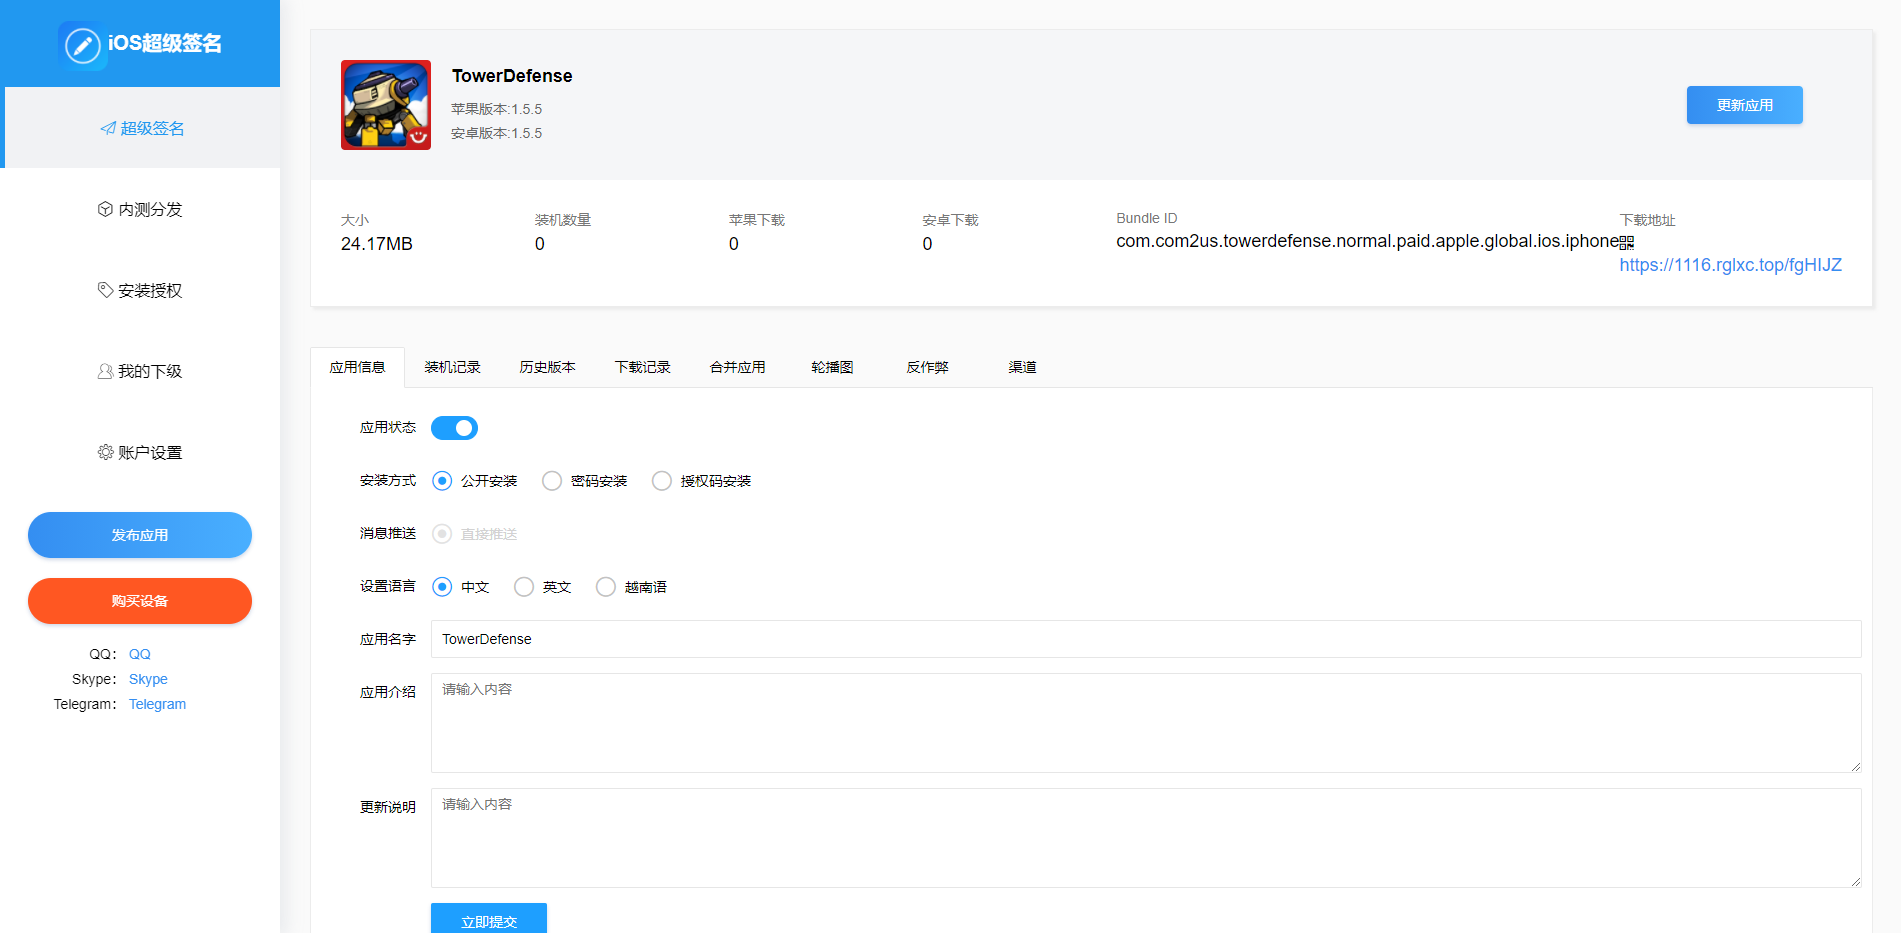The height and width of the screenshot is (933, 1901).
Task: Click the 安卓版本:1.5.5 text
Action: pyautogui.click(x=497, y=133)
